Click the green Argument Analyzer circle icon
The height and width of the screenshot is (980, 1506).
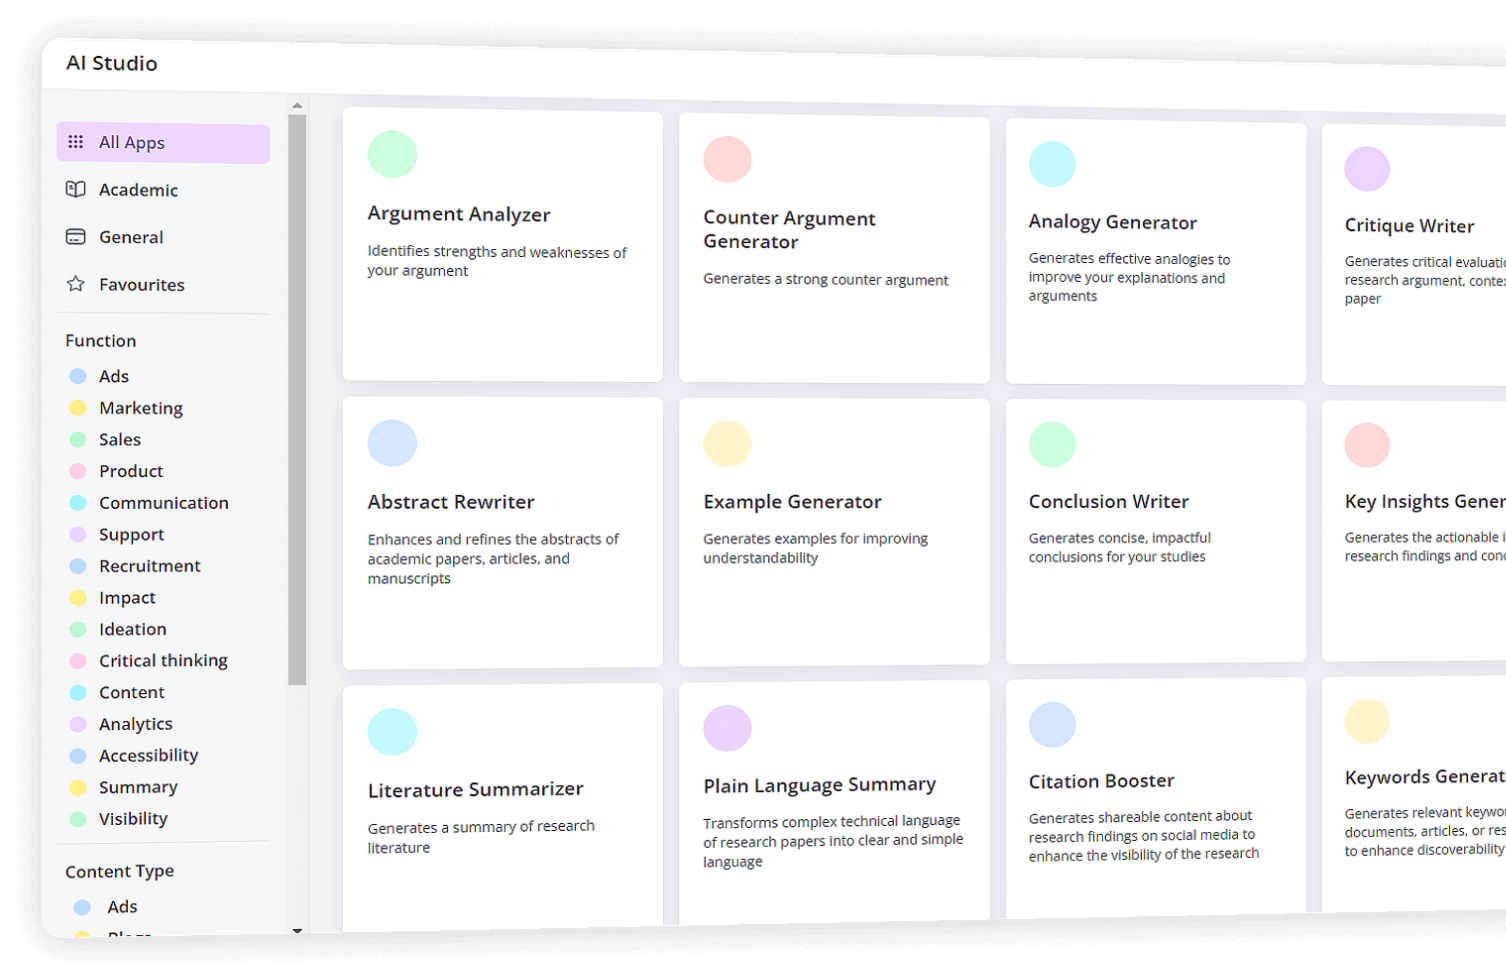click(392, 154)
